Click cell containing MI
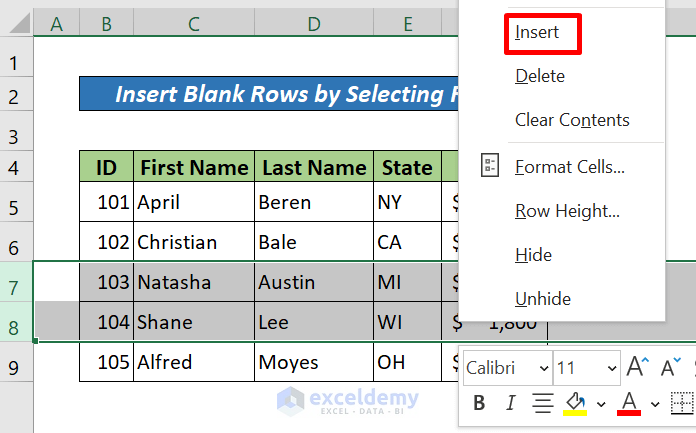This screenshot has width=696, height=433. (407, 282)
